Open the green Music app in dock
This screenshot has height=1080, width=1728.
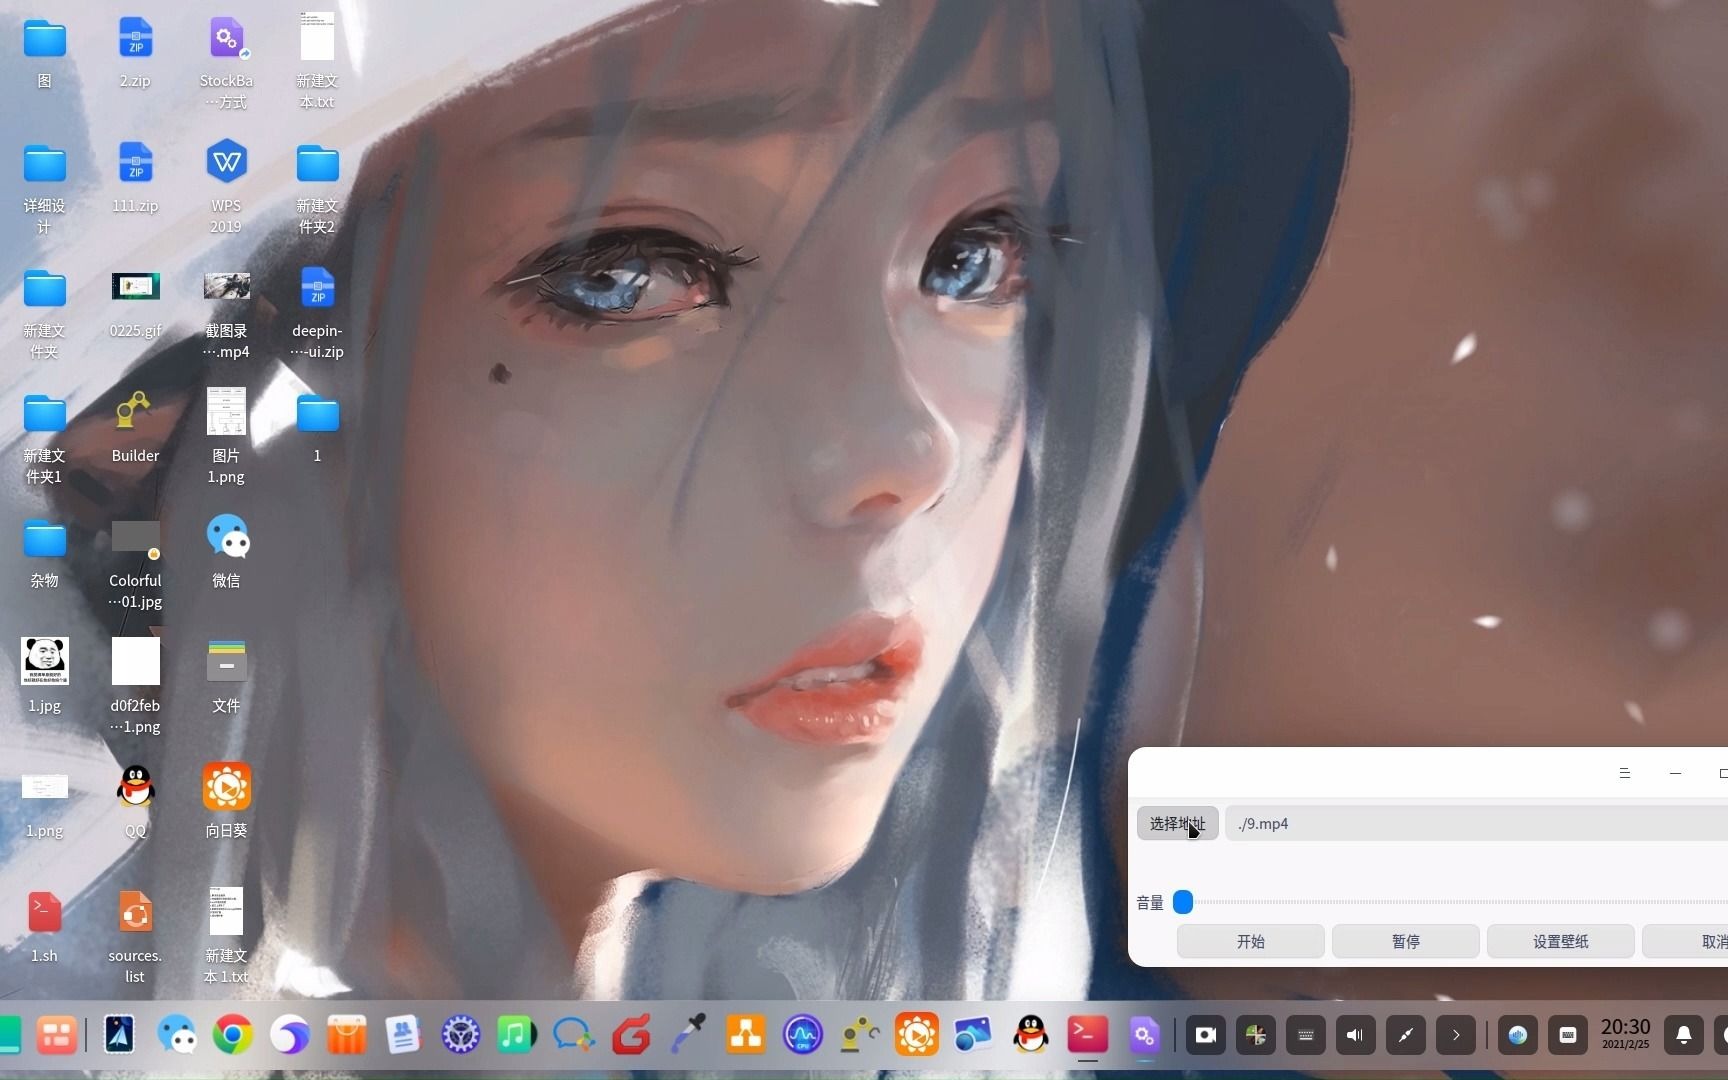[x=517, y=1035]
